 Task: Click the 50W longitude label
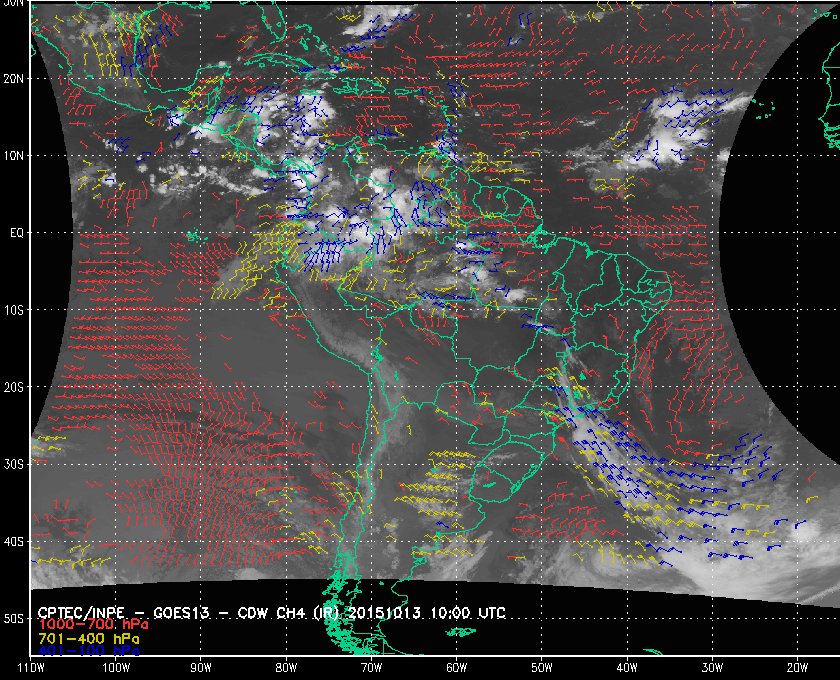(x=542, y=668)
